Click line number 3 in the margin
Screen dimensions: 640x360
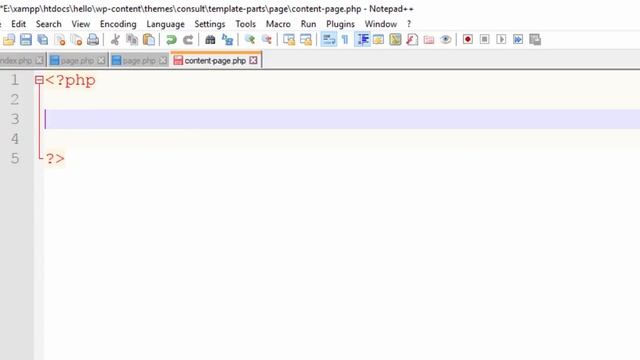(15, 119)
